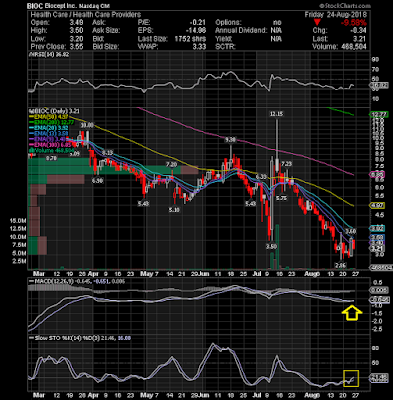Click the 2.5M volume axis label

pyautogui.click(x=20, y=261)
